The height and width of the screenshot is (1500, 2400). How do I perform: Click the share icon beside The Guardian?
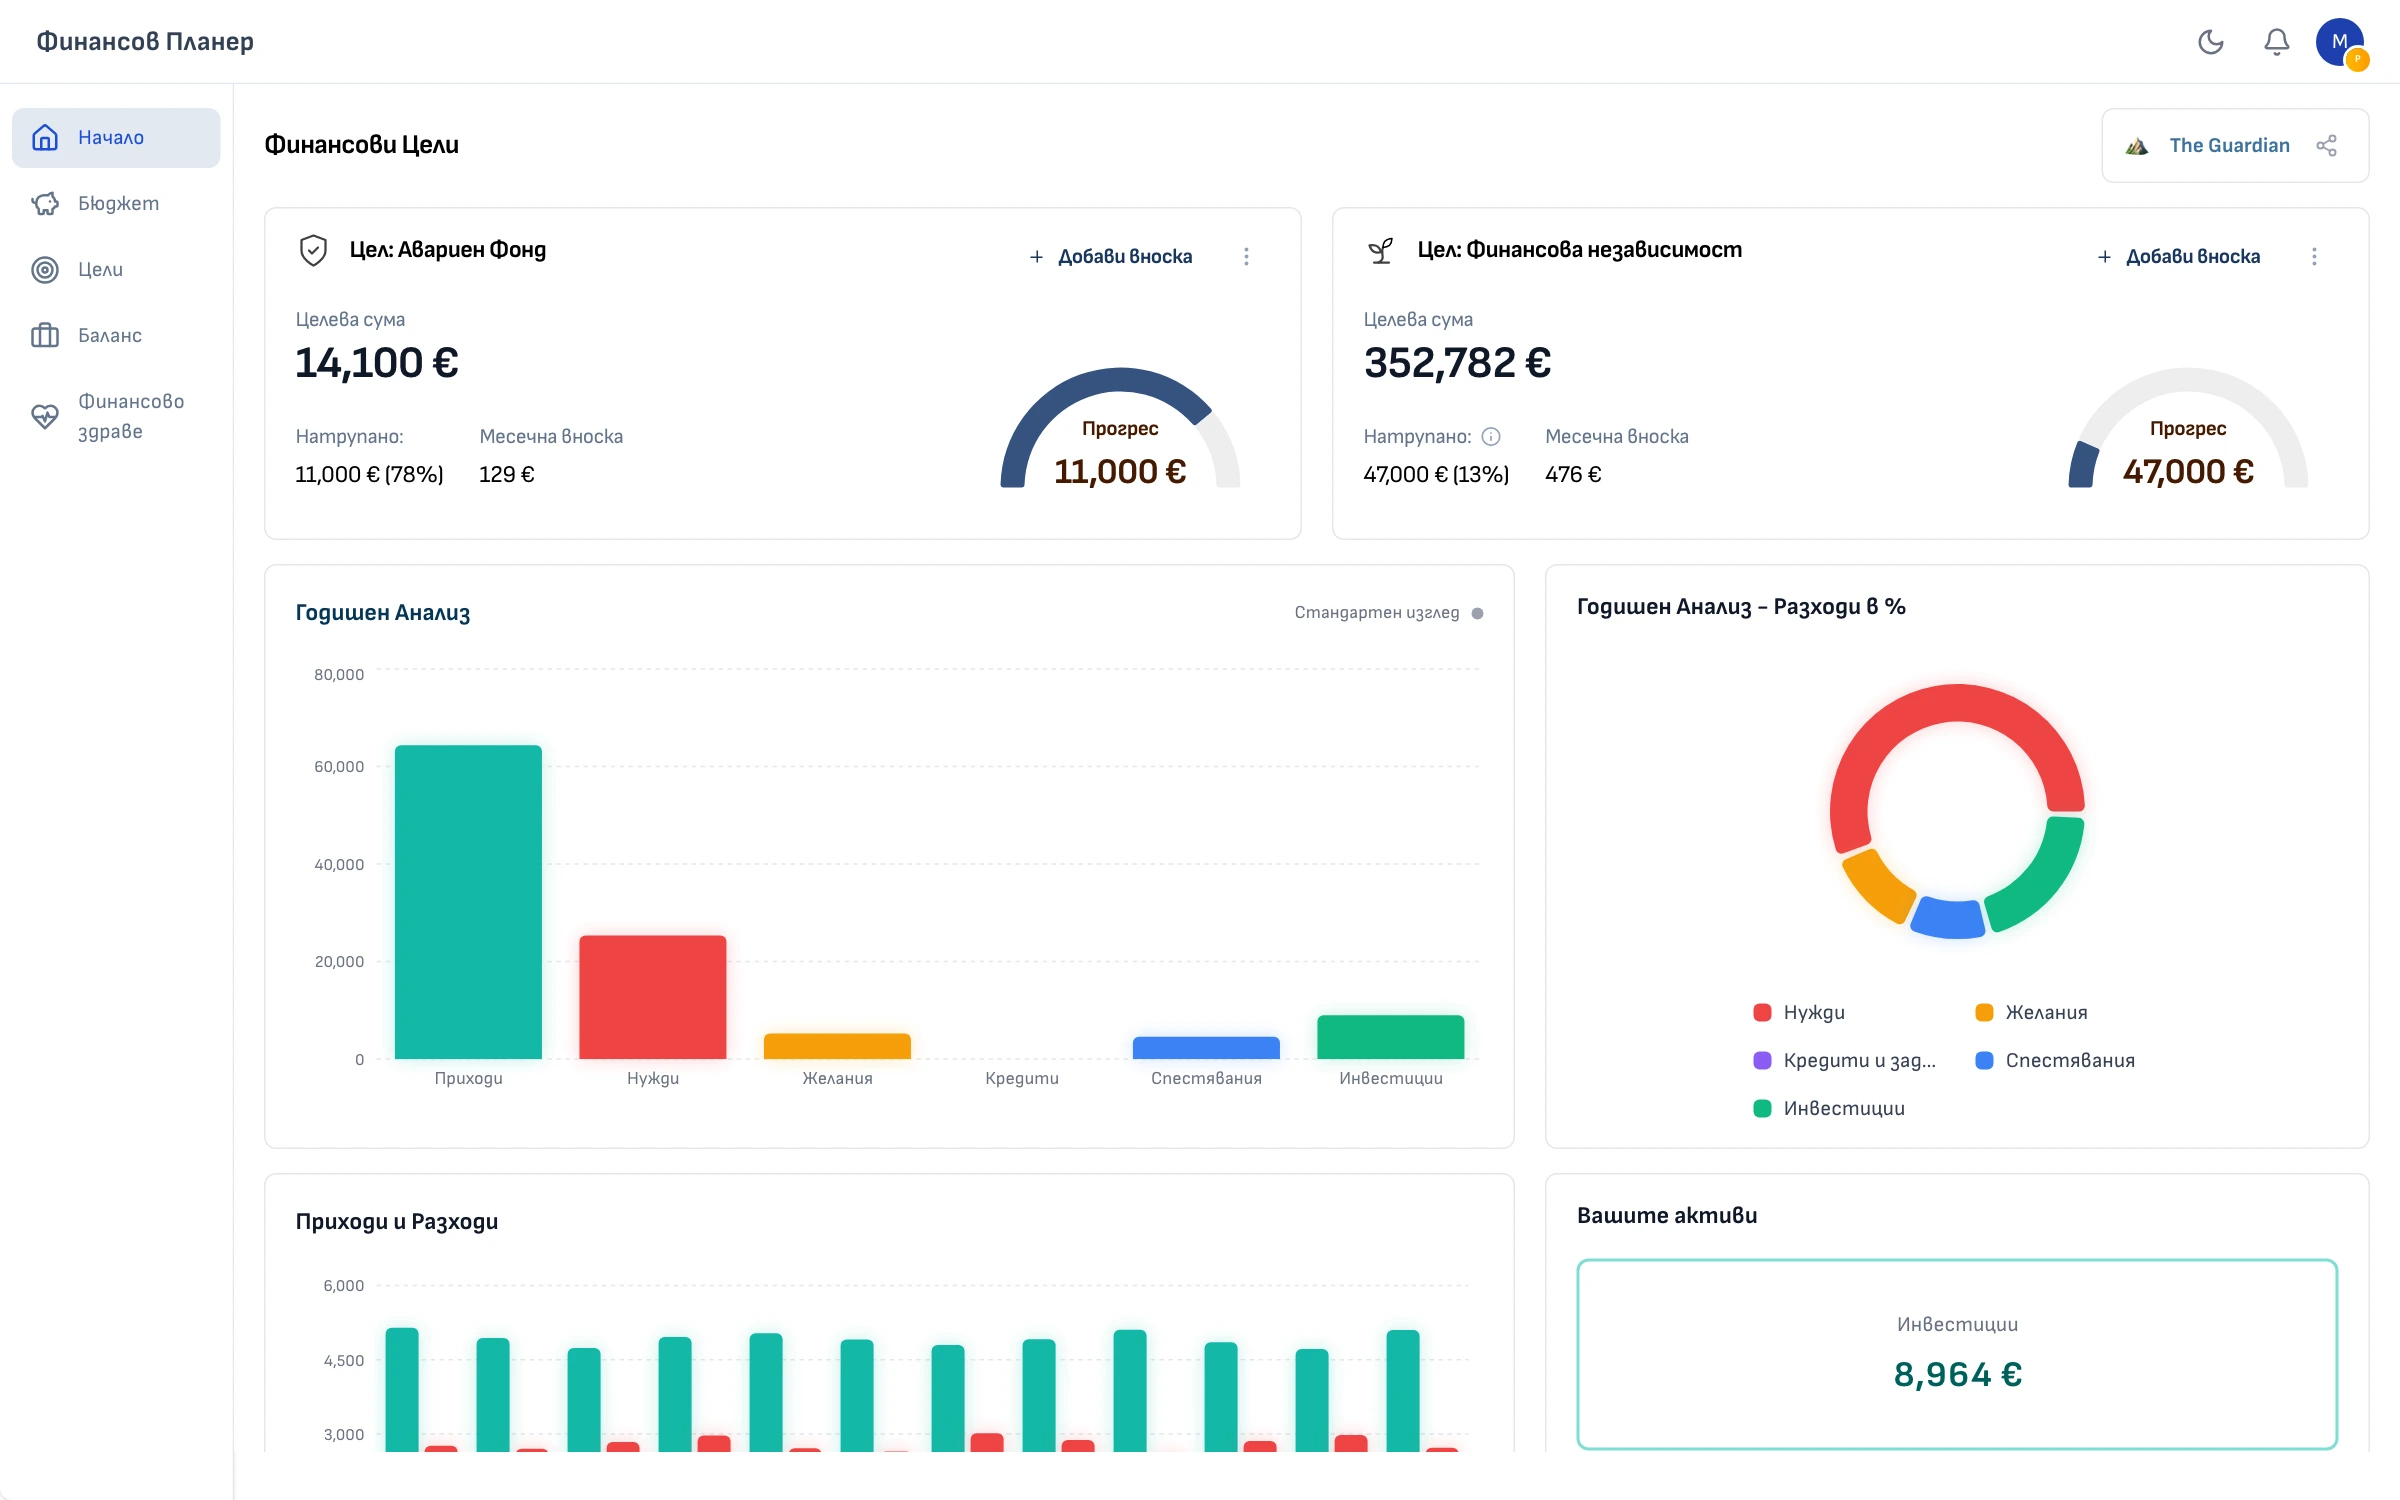coord(2327,146)
